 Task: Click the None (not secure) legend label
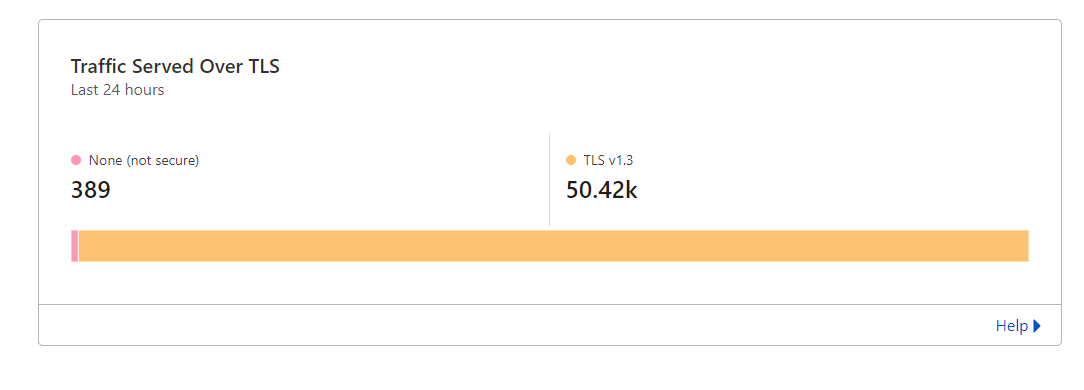pyautogui.click(x=144, y=160)
